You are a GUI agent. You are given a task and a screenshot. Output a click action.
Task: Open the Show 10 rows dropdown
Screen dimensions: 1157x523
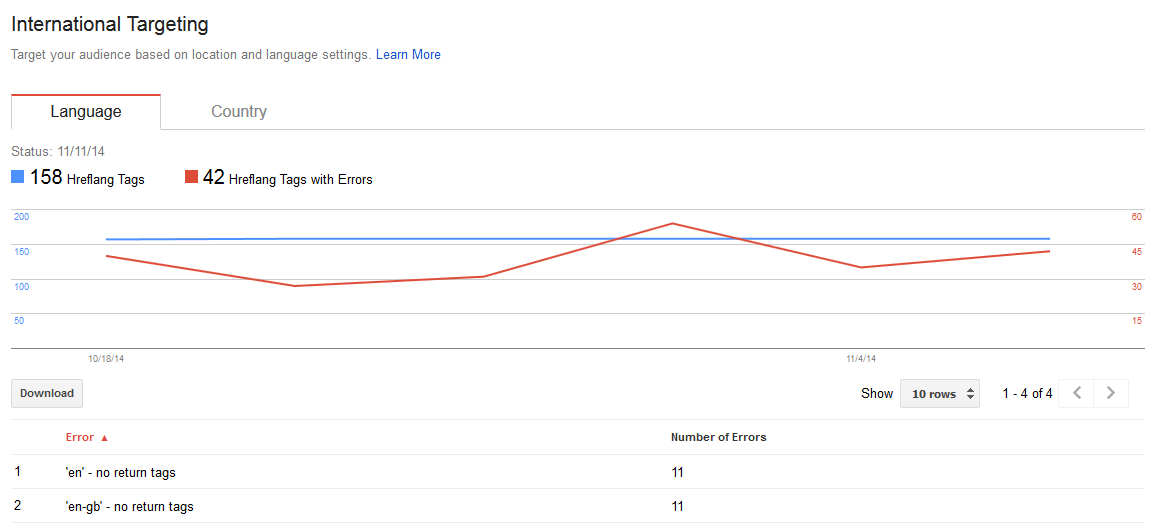[939, 394]
